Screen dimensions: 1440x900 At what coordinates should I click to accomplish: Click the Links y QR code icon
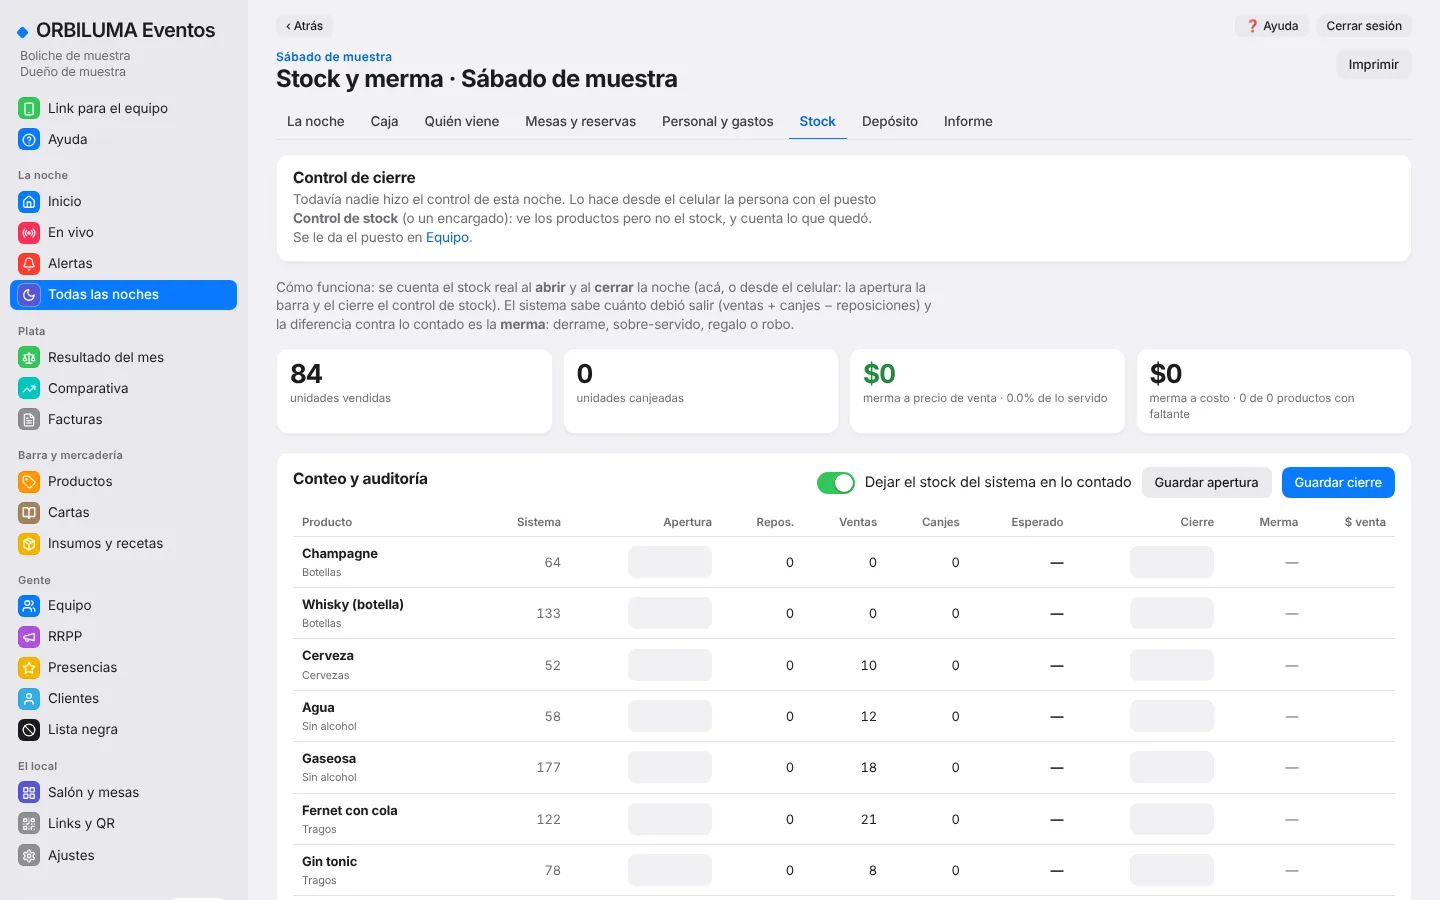point(29,823)
